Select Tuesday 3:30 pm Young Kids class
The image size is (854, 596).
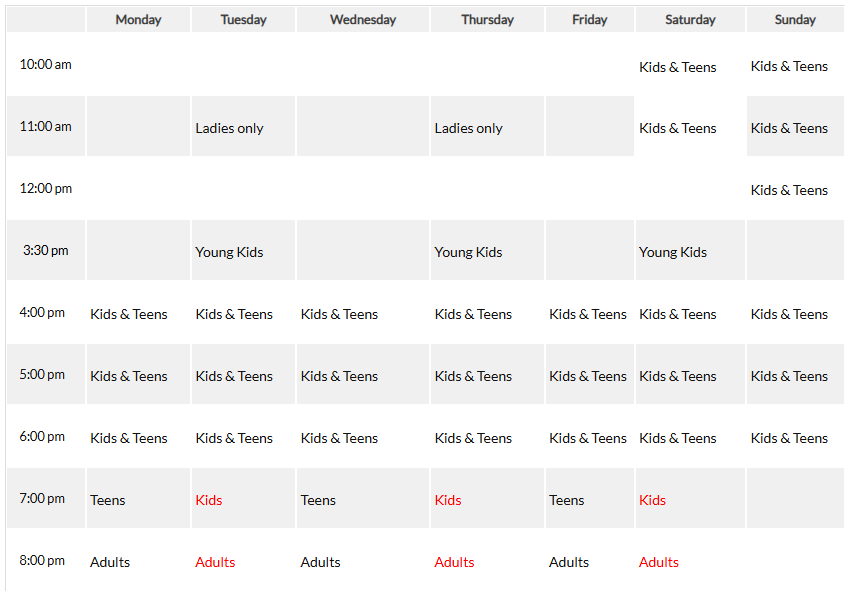click(x=229, y=252)
